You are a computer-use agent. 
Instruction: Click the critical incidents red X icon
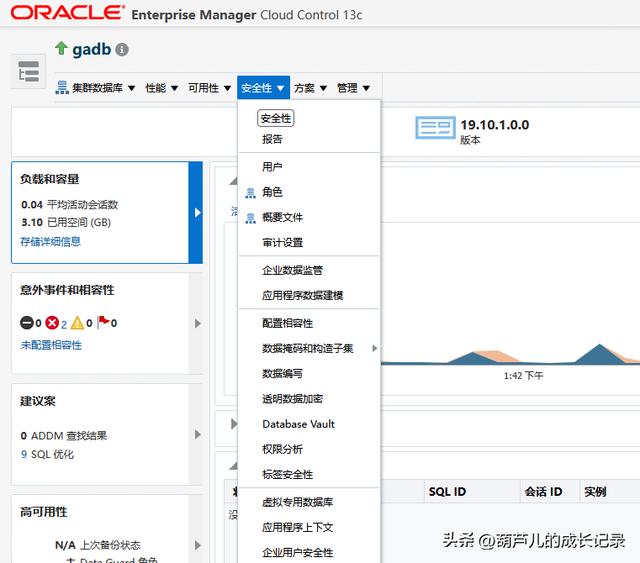[52, 323]
